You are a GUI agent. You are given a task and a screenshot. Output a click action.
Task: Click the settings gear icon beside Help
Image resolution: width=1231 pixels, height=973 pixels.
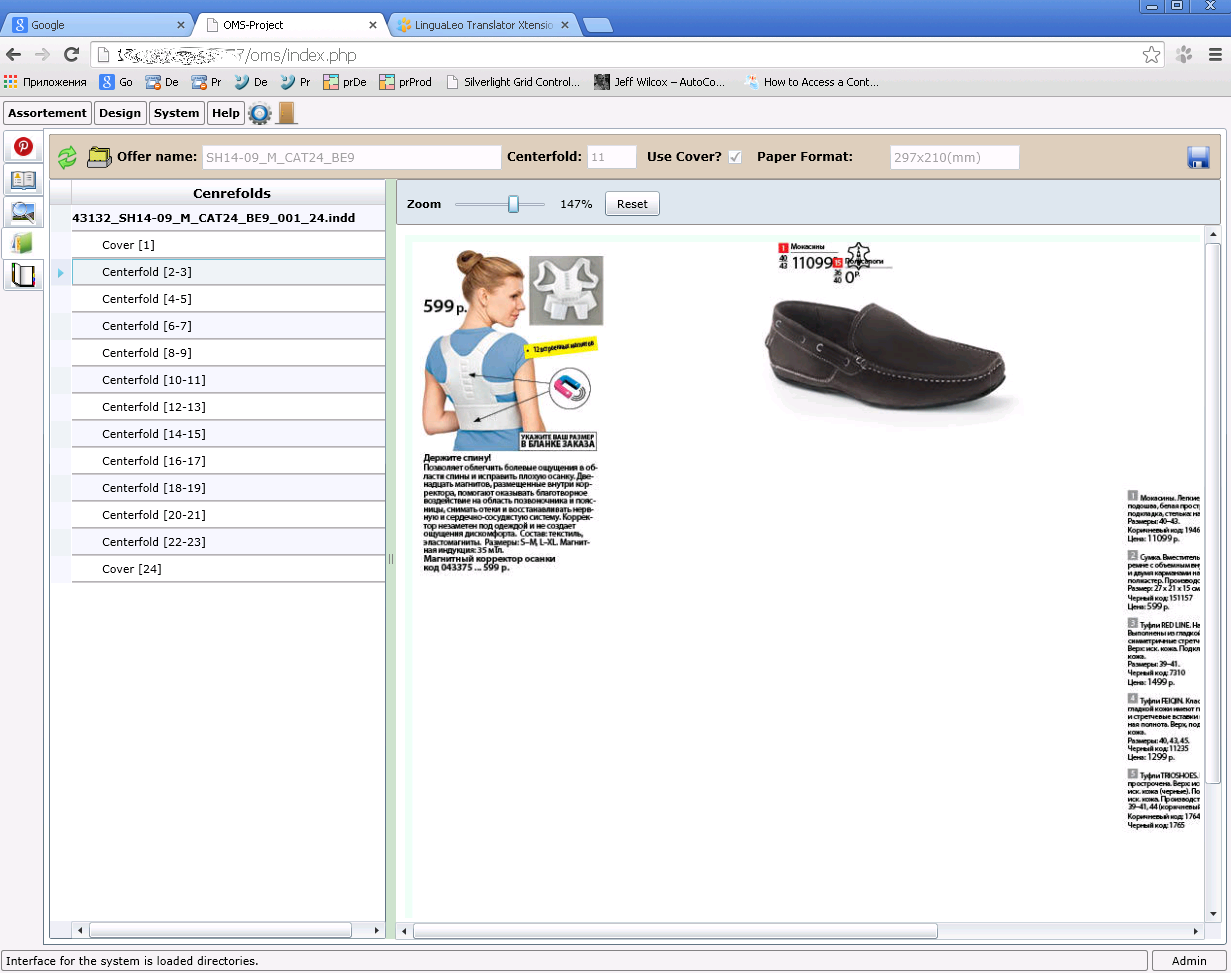coord(260,113)
